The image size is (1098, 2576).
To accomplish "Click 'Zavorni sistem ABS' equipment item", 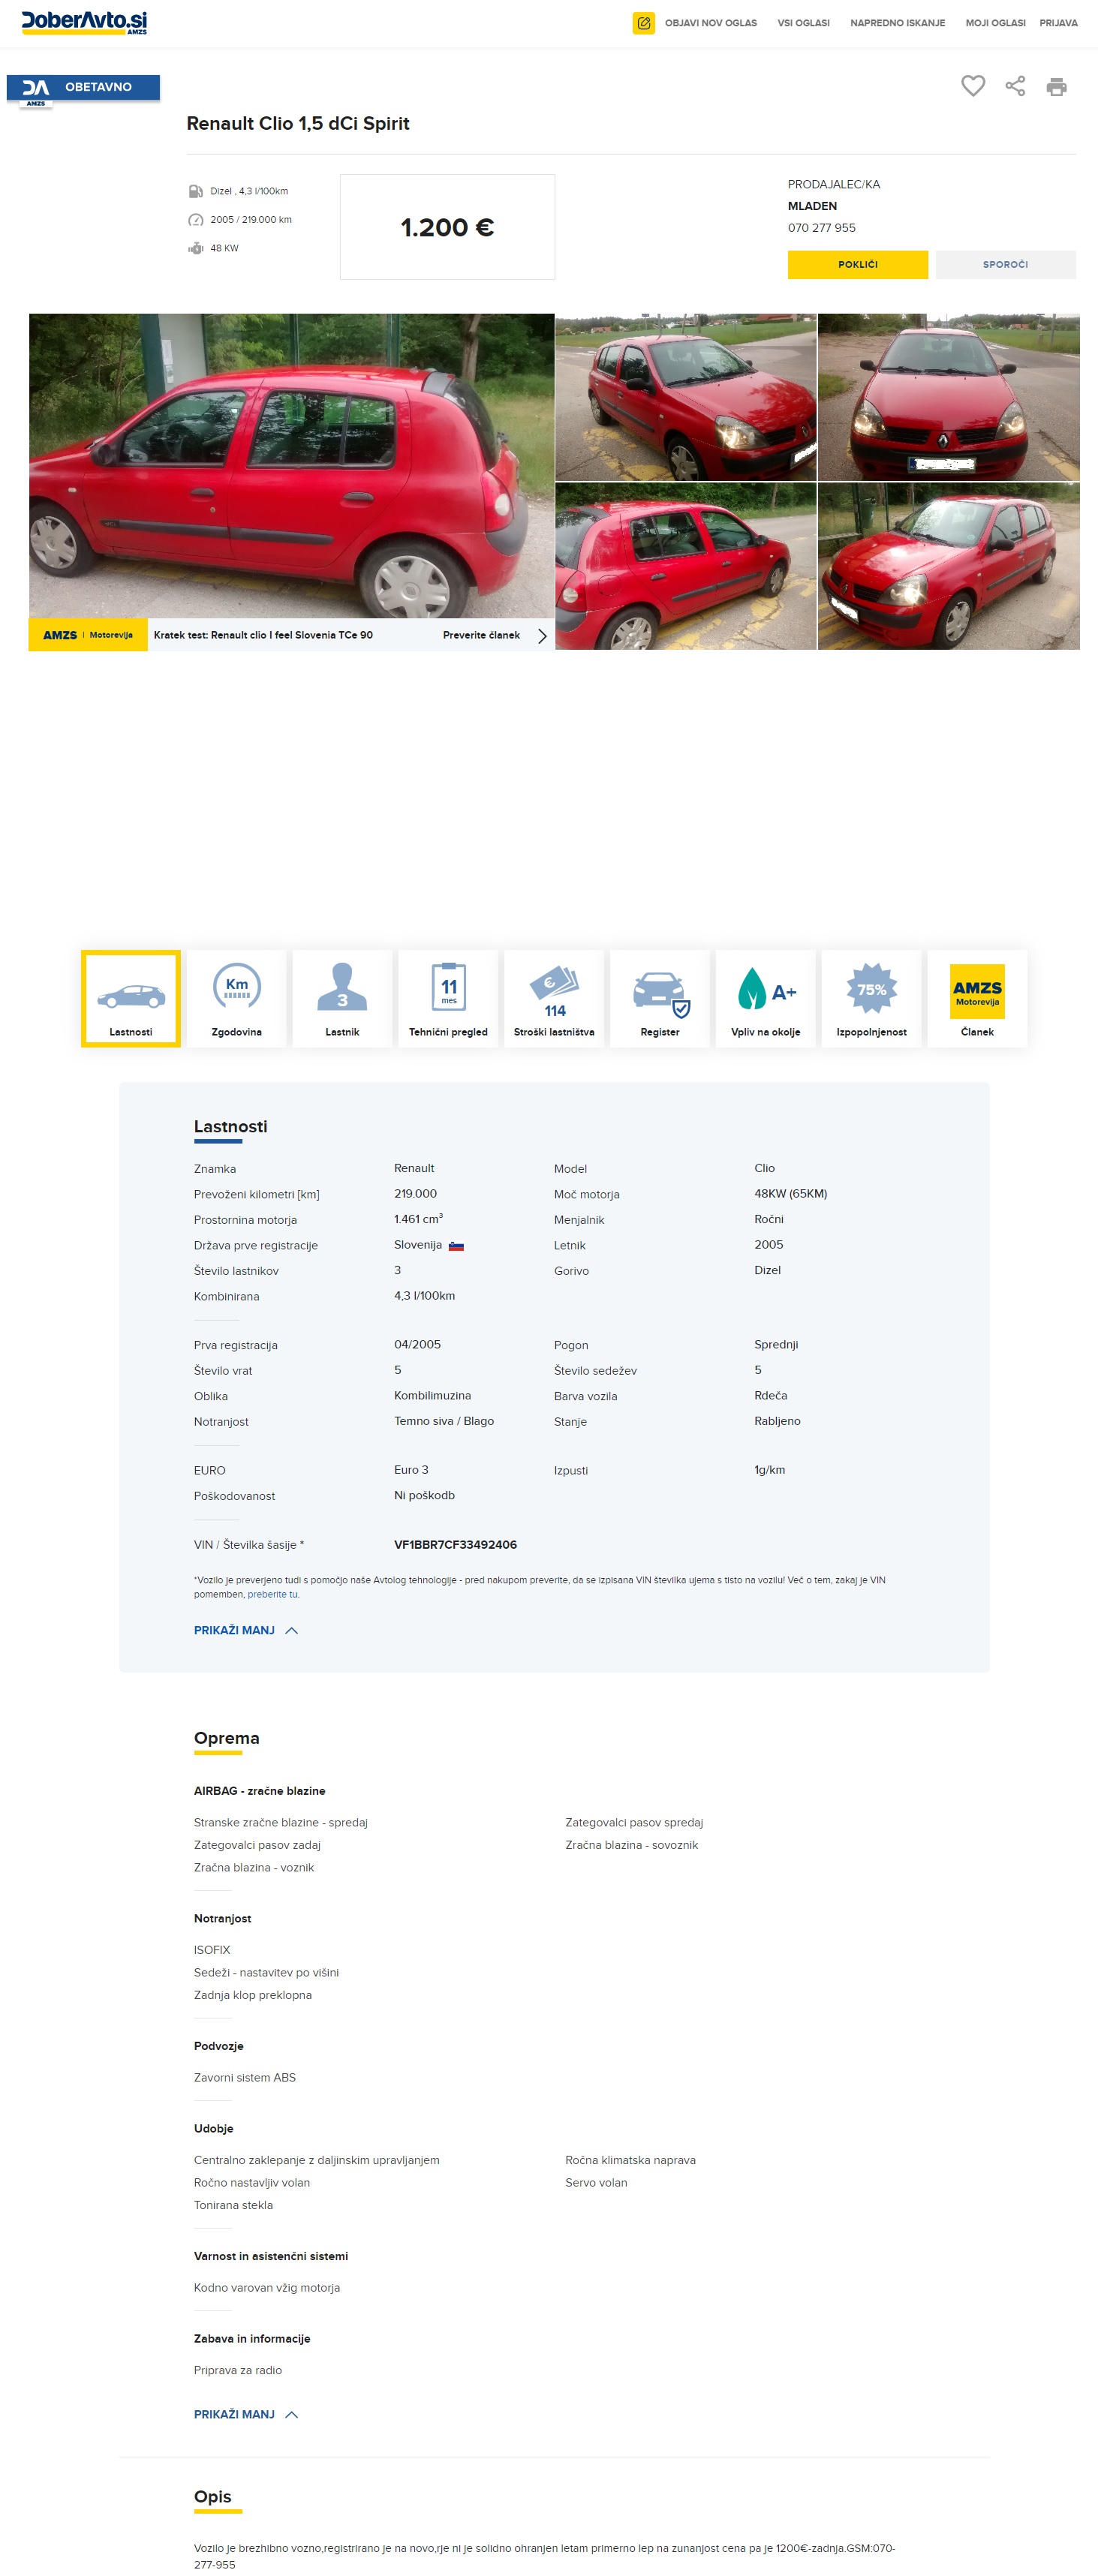I will click(x=245, y=2077).
